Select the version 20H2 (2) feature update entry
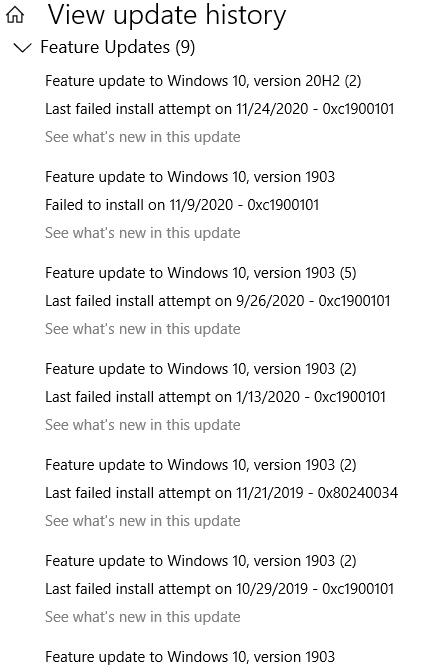The image size is (438, 669). (x=203, y=81)
